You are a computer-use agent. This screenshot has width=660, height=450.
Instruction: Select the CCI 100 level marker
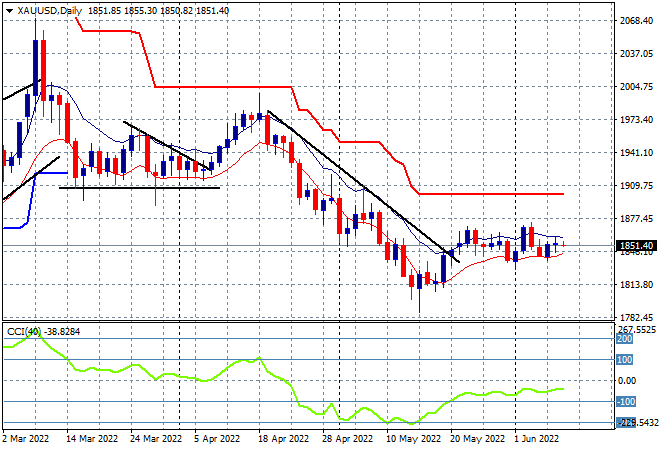click(x=625, y=359)
